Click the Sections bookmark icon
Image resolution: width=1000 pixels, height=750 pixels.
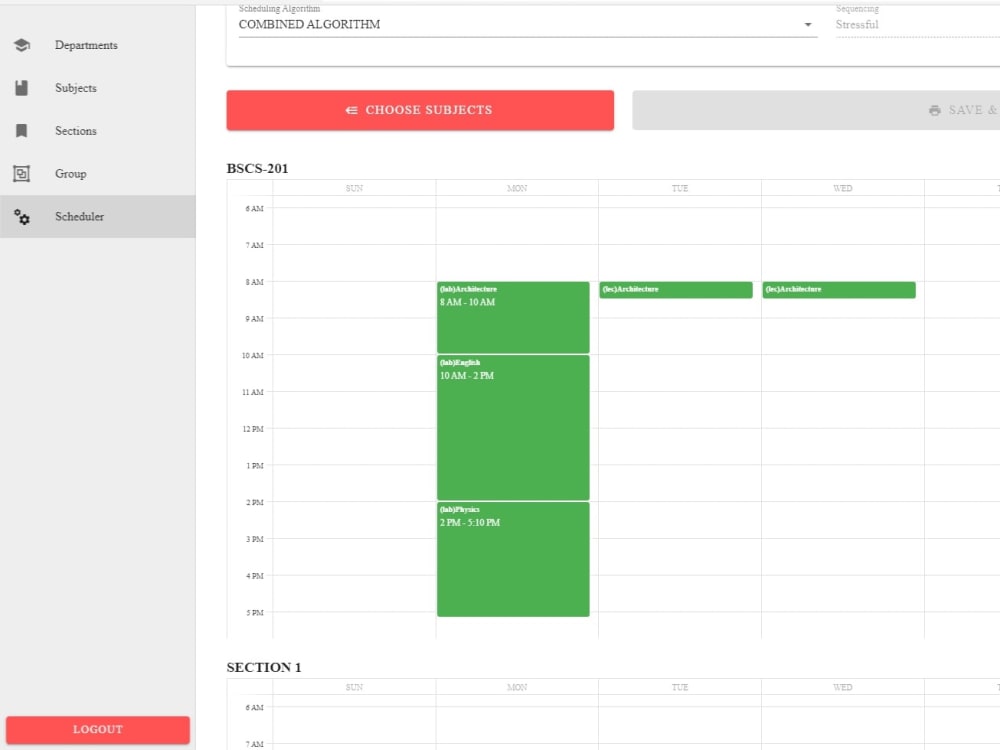(22, 130)
